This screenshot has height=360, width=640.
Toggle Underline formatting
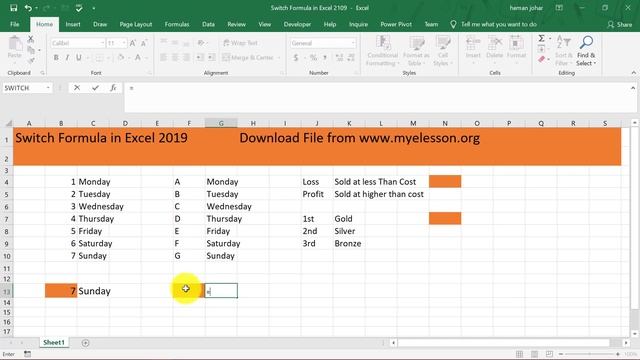(79, 58)
